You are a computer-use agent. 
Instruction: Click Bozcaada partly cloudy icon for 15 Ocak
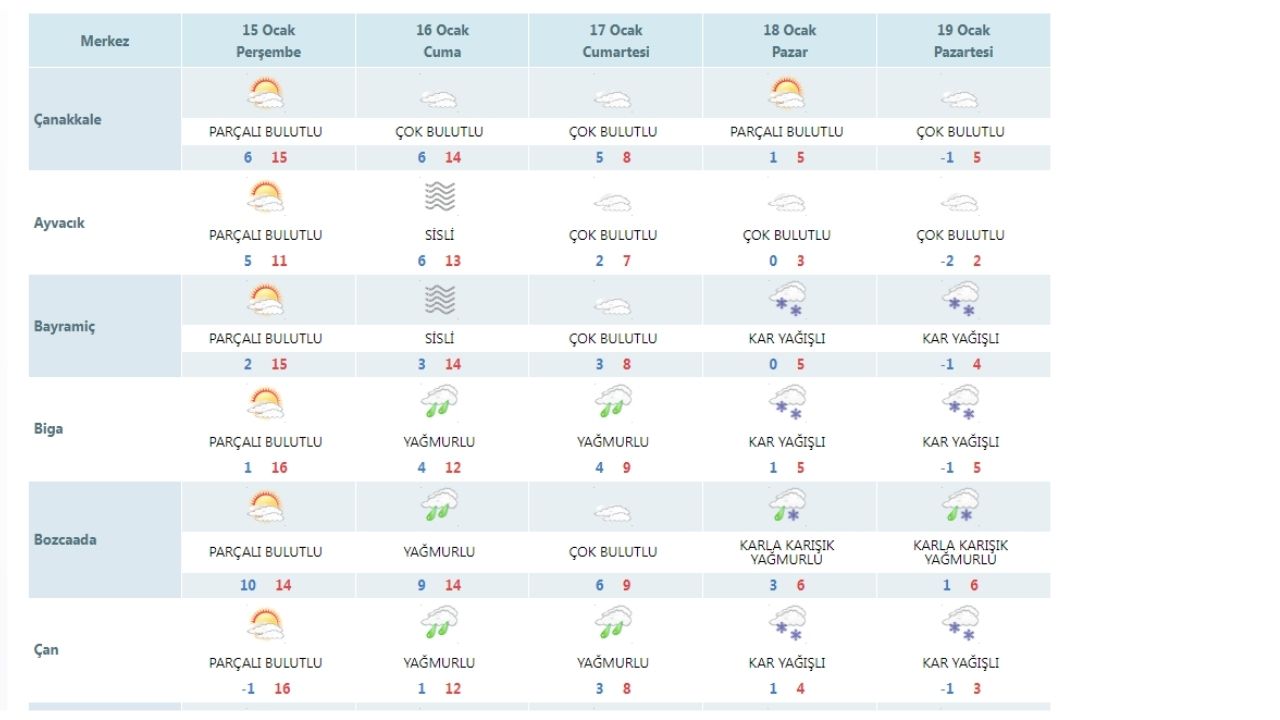tap(266, 507)
